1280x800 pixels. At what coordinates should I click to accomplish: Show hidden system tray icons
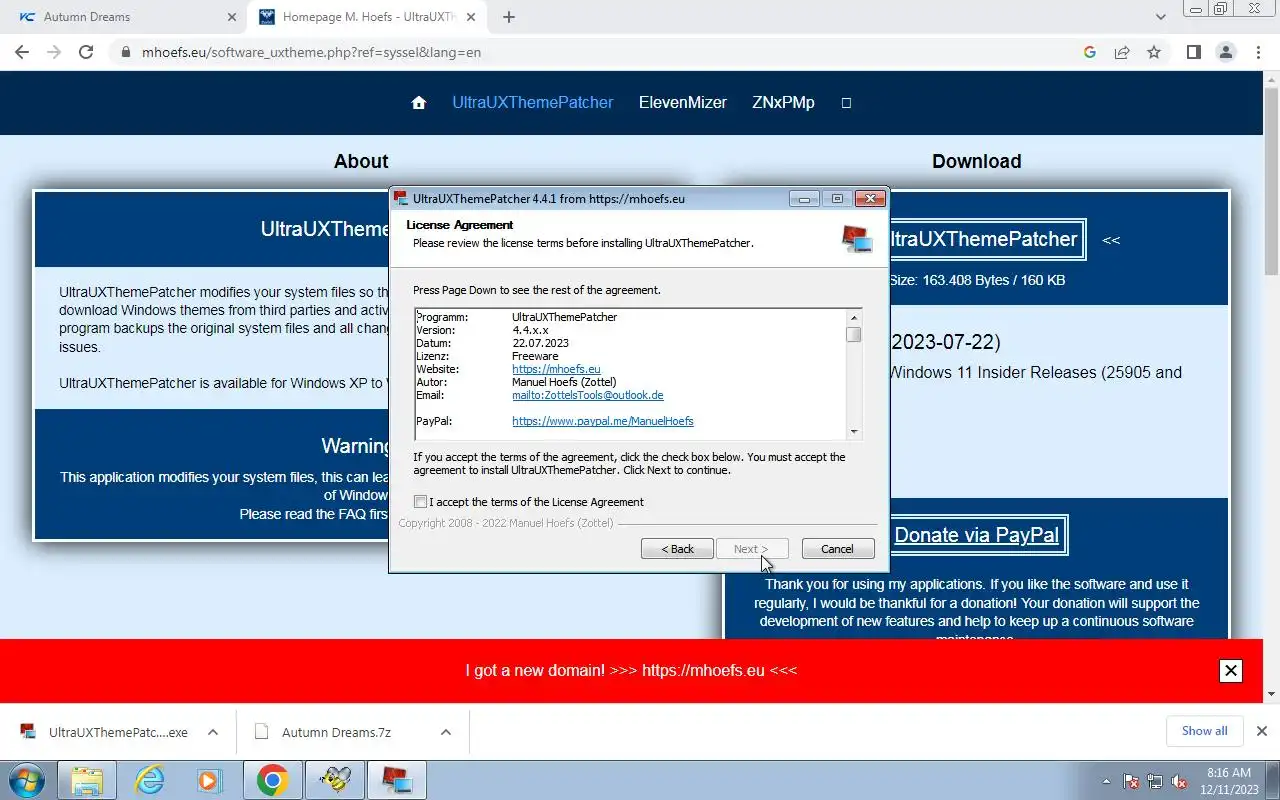(1106, 781)
